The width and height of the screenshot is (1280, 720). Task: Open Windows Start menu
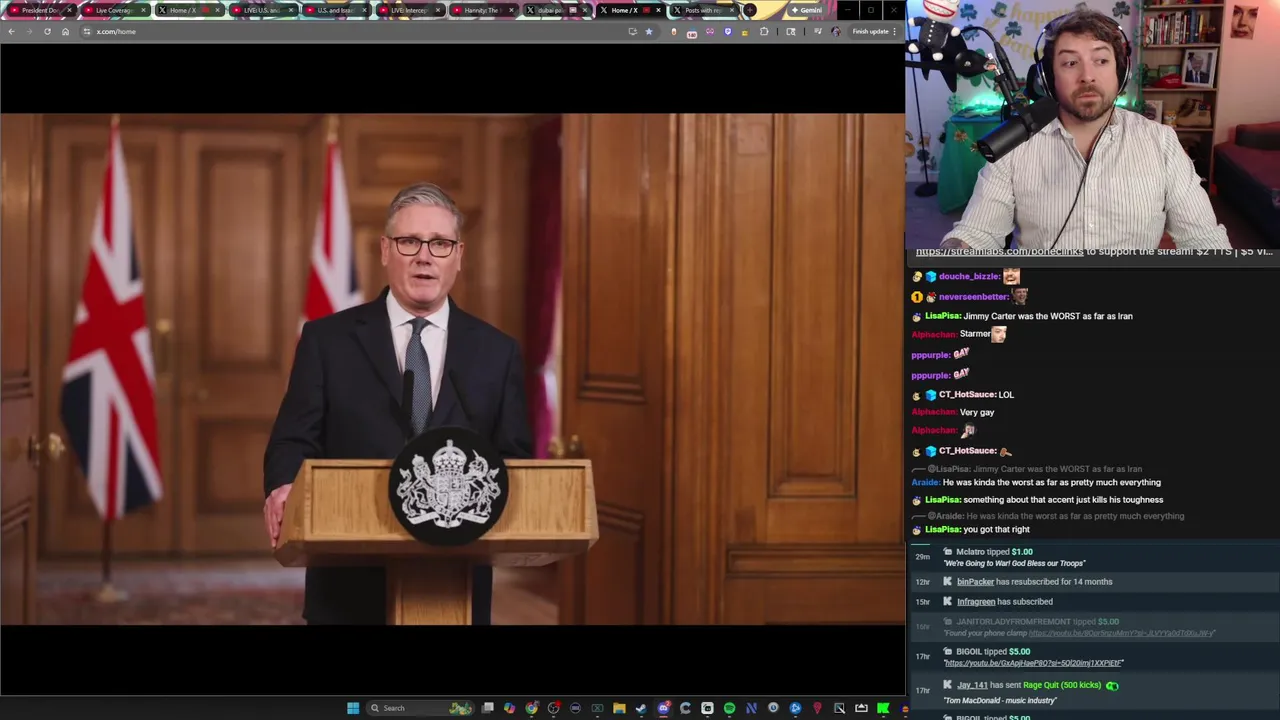353,708
